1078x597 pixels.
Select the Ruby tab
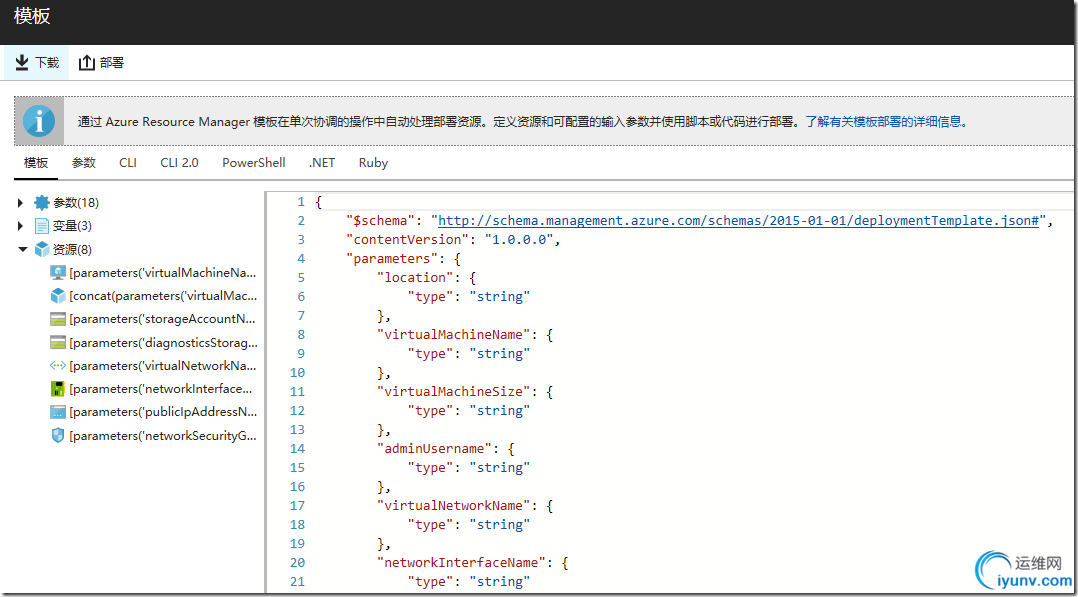point(373,163)
